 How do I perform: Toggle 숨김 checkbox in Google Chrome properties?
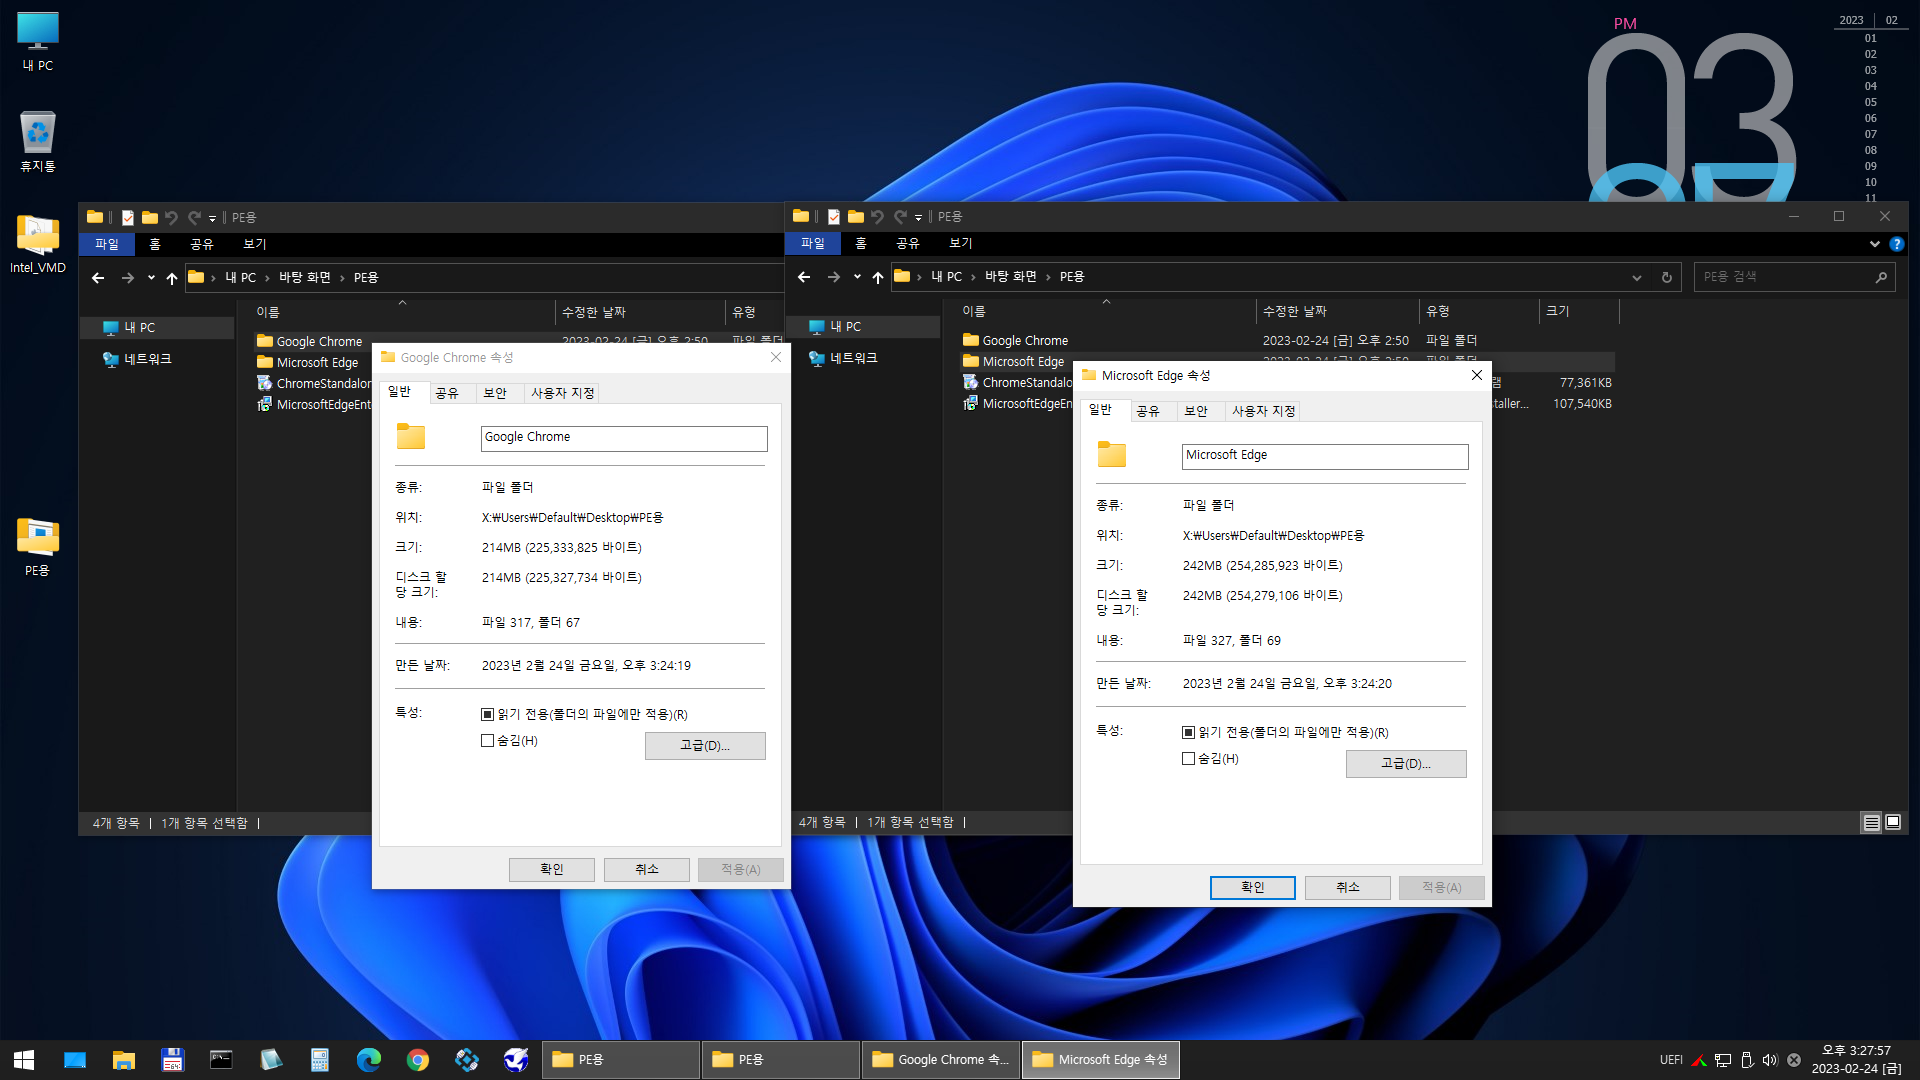point(488,741)
